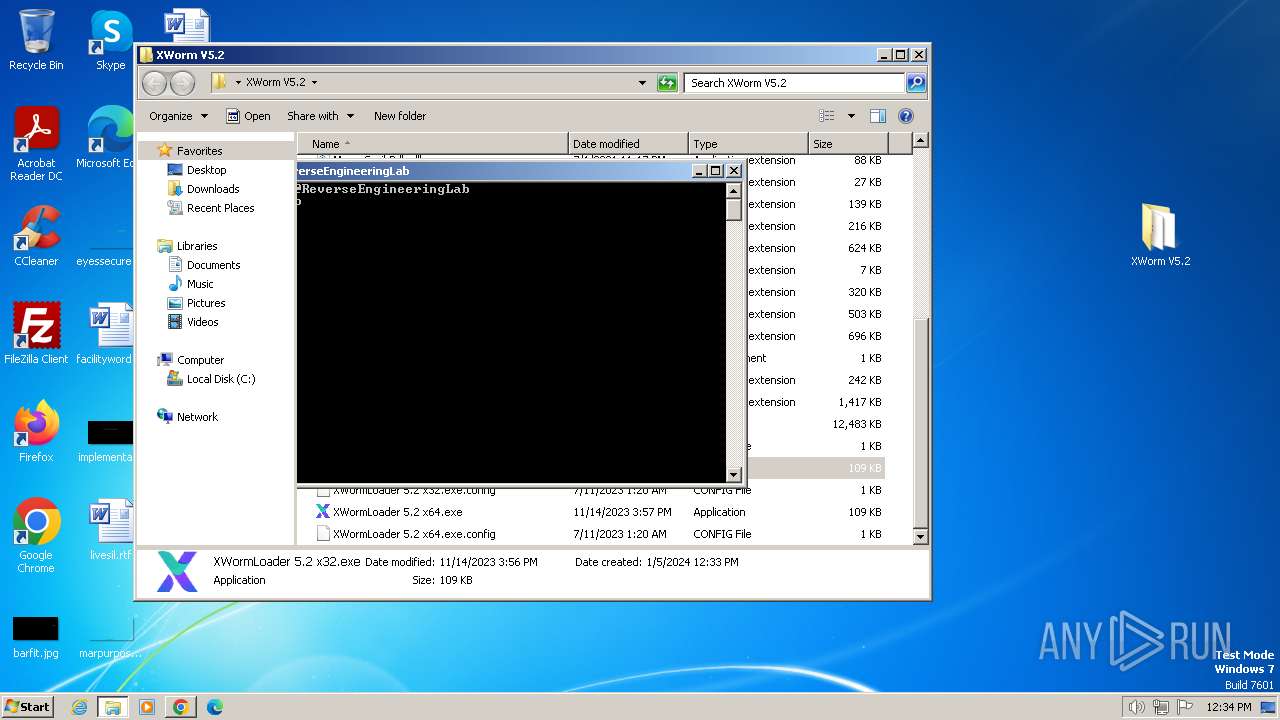Click the taskbar clock showing 12:34 PM
This screenshot has height=720, width=1280.
tap(1229, 707)
